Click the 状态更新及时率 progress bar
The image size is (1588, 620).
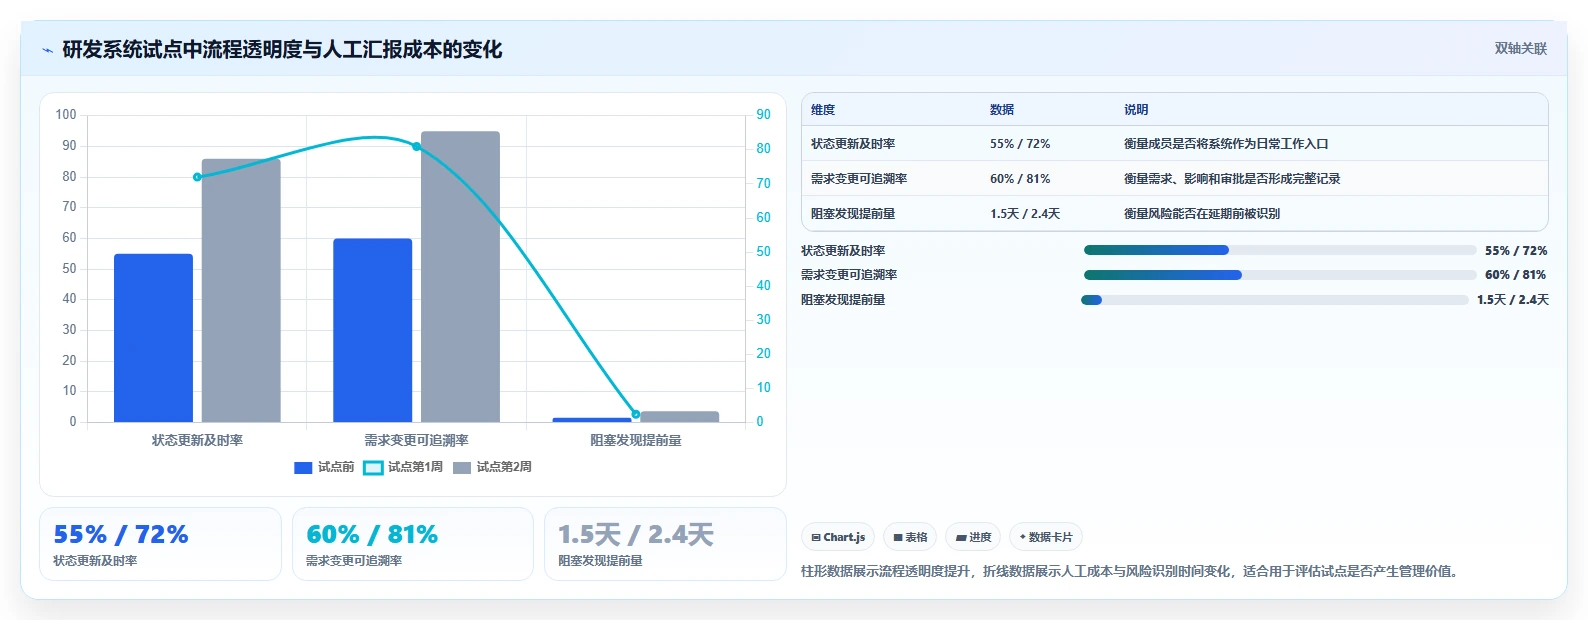(1280, 250)
